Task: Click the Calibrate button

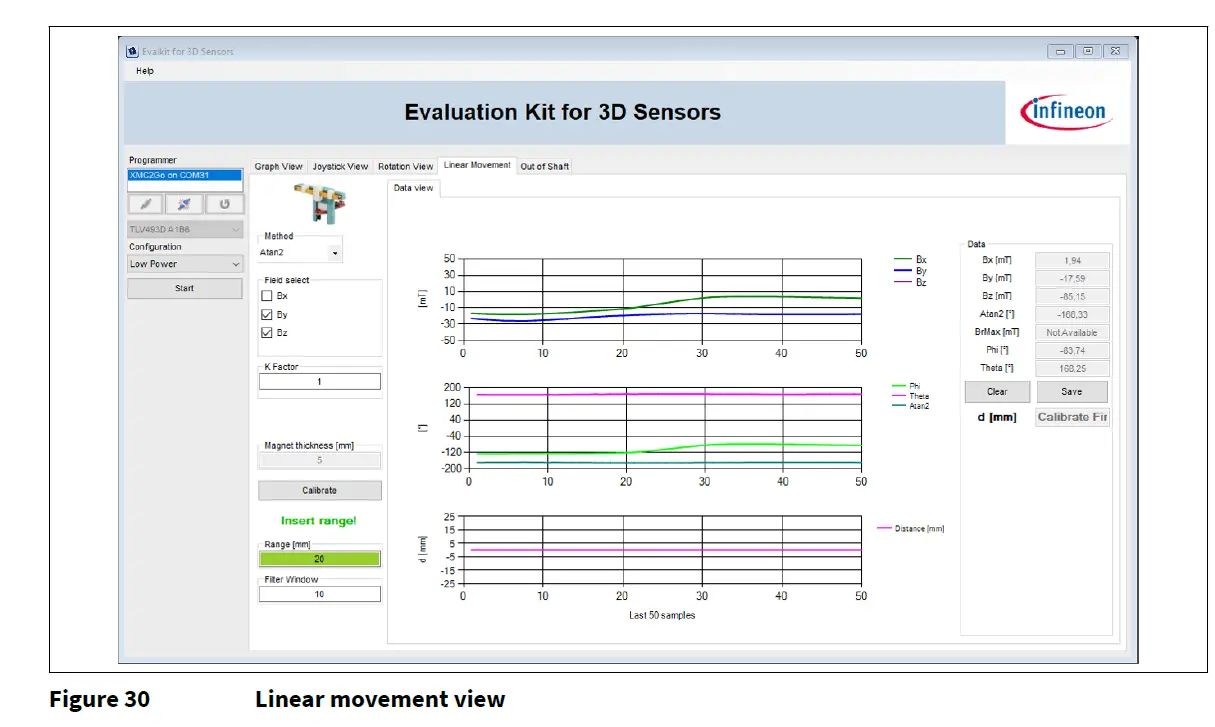Action: [319, 490]
